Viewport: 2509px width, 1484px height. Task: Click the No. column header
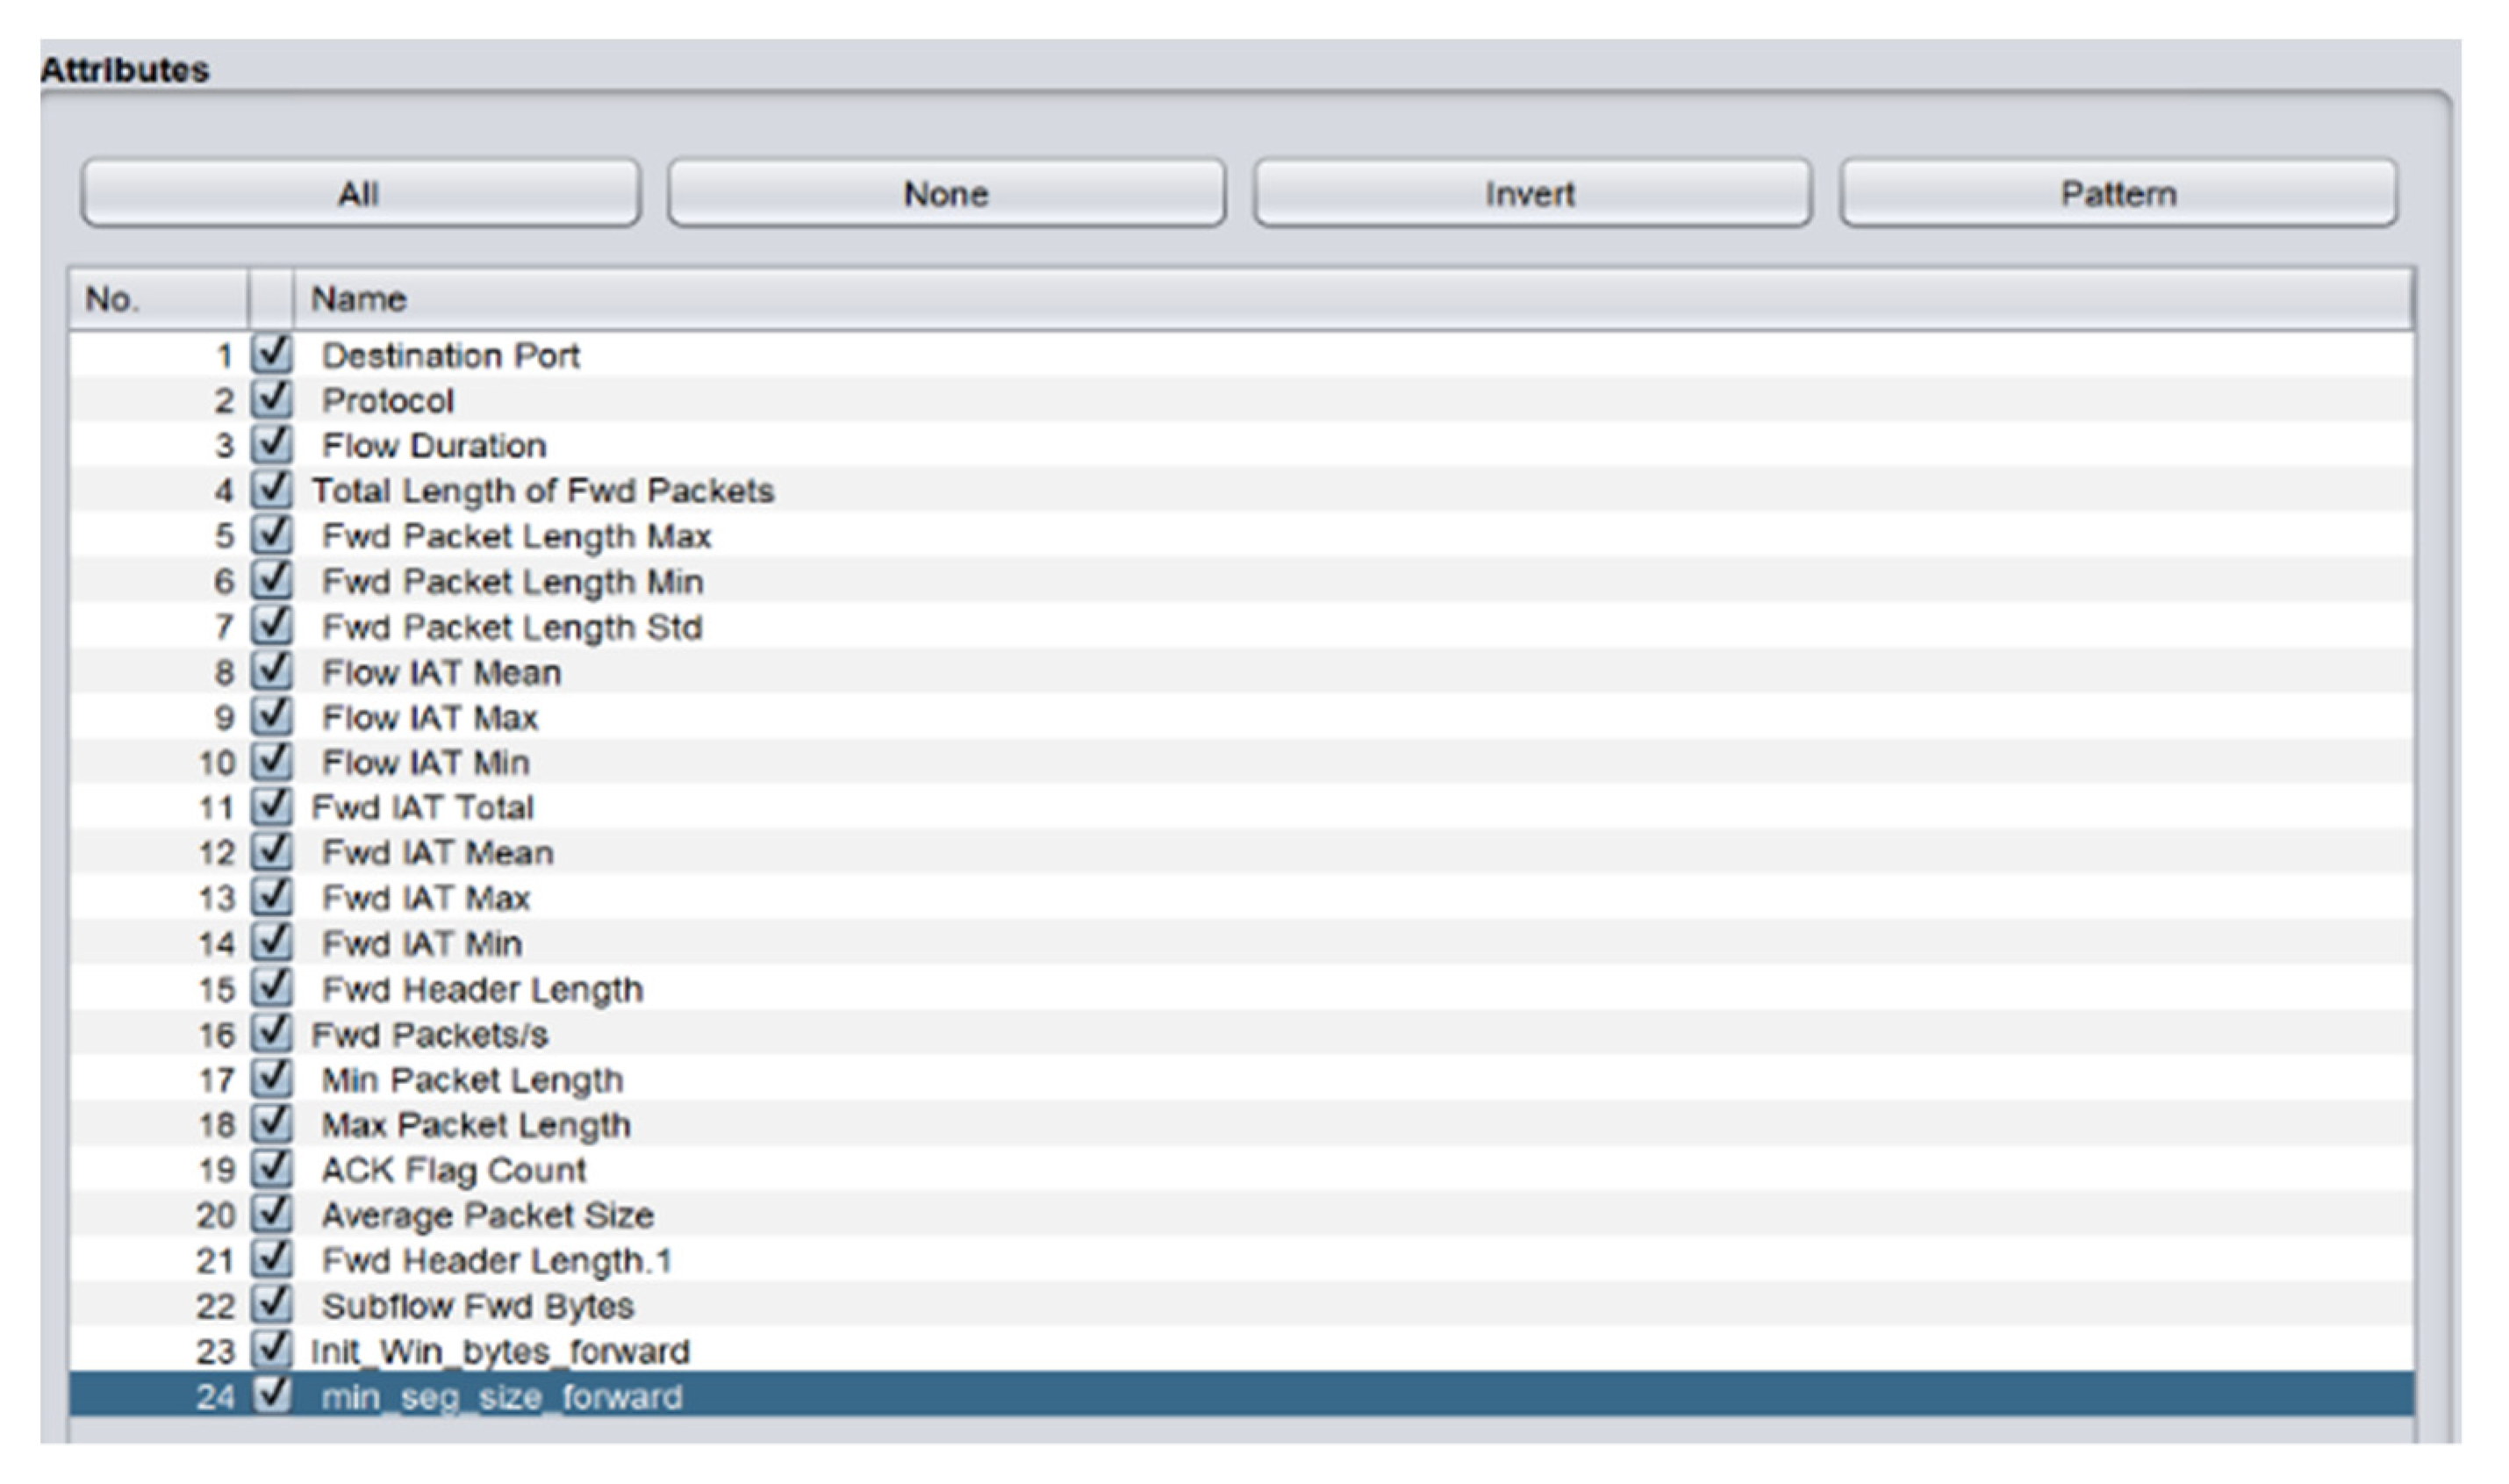click(x=159, y=299)
